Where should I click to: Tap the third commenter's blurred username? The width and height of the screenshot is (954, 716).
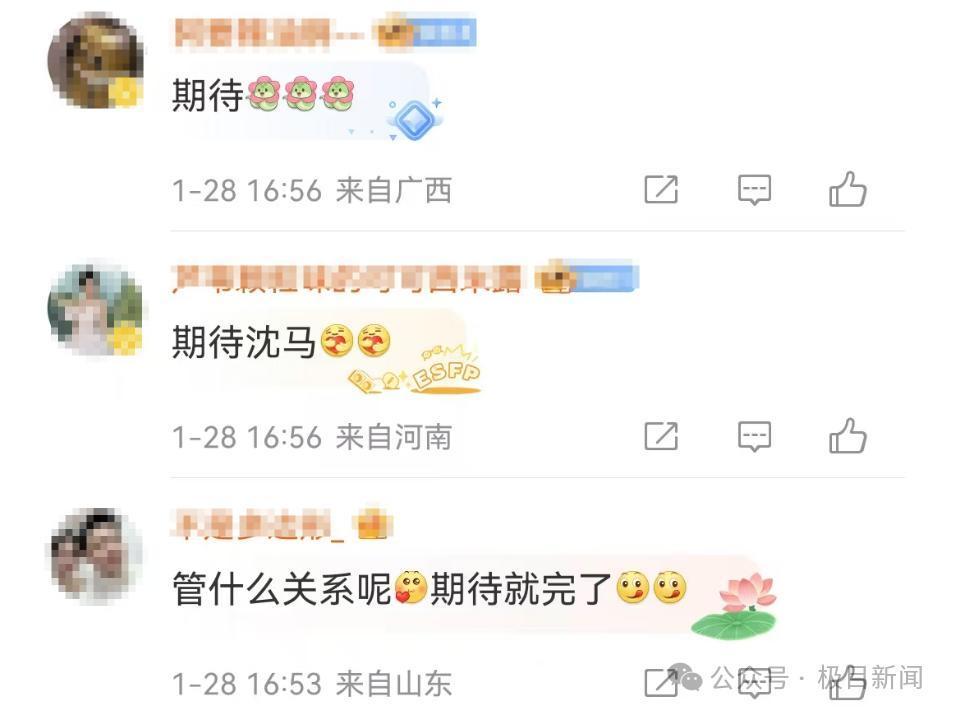coord(259,525)
